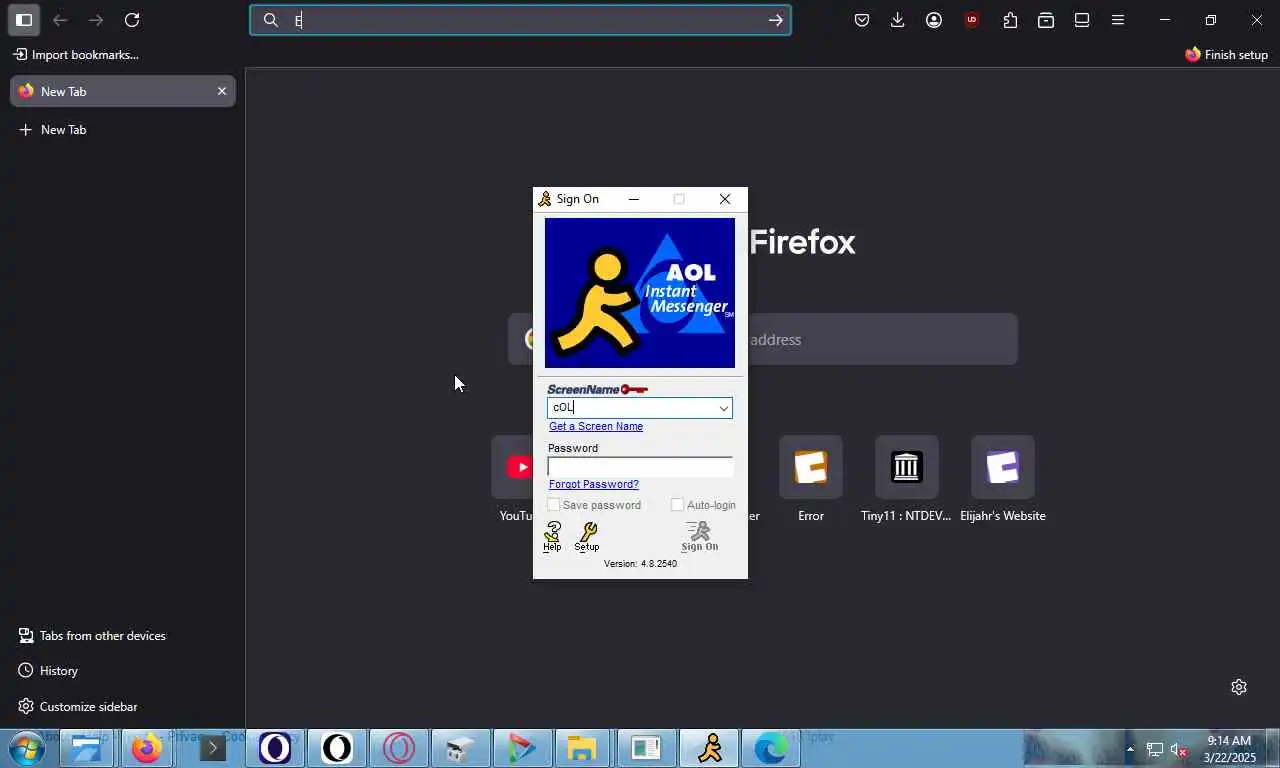
Task: Click the Firefox back arrow
Action: coord(60,20)
